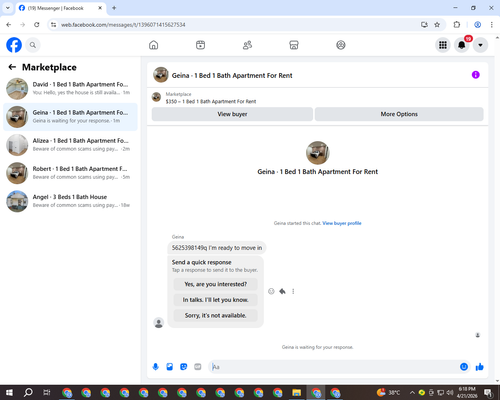Image resolution: width=500 pixels, height=400 pixels.
Task: Open Angel's 3 Beds 1 Bath House chat
Action: pyautogui.click(x=70, y=201)
